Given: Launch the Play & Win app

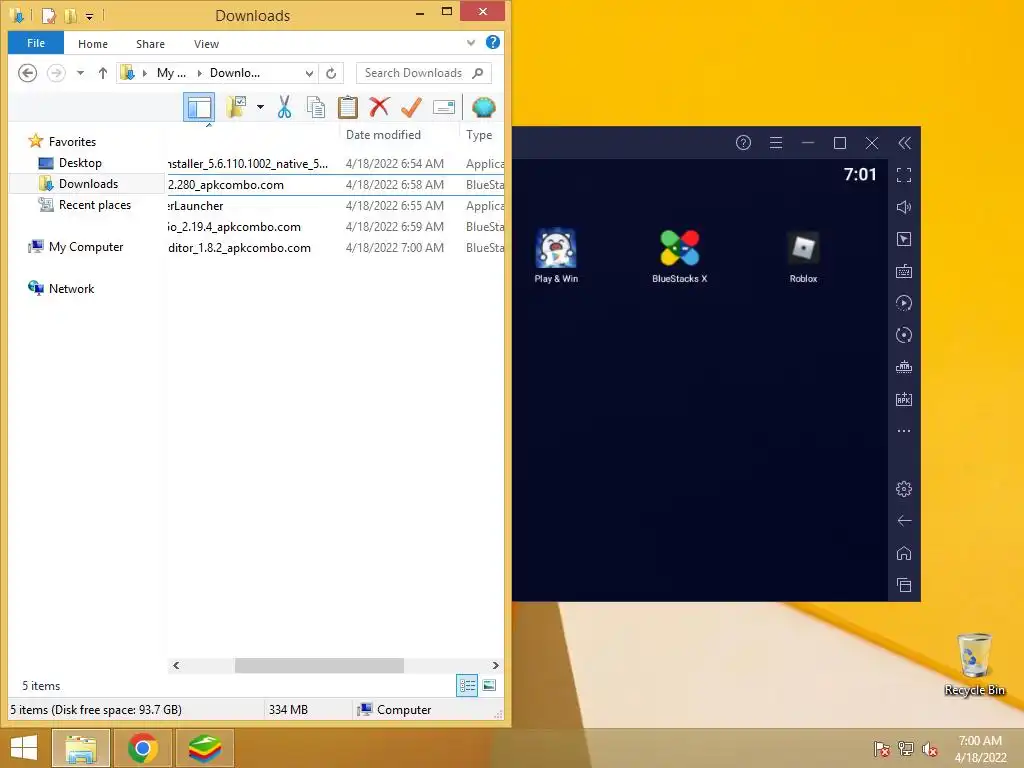Looking at the screenshot, I should 556,255.
